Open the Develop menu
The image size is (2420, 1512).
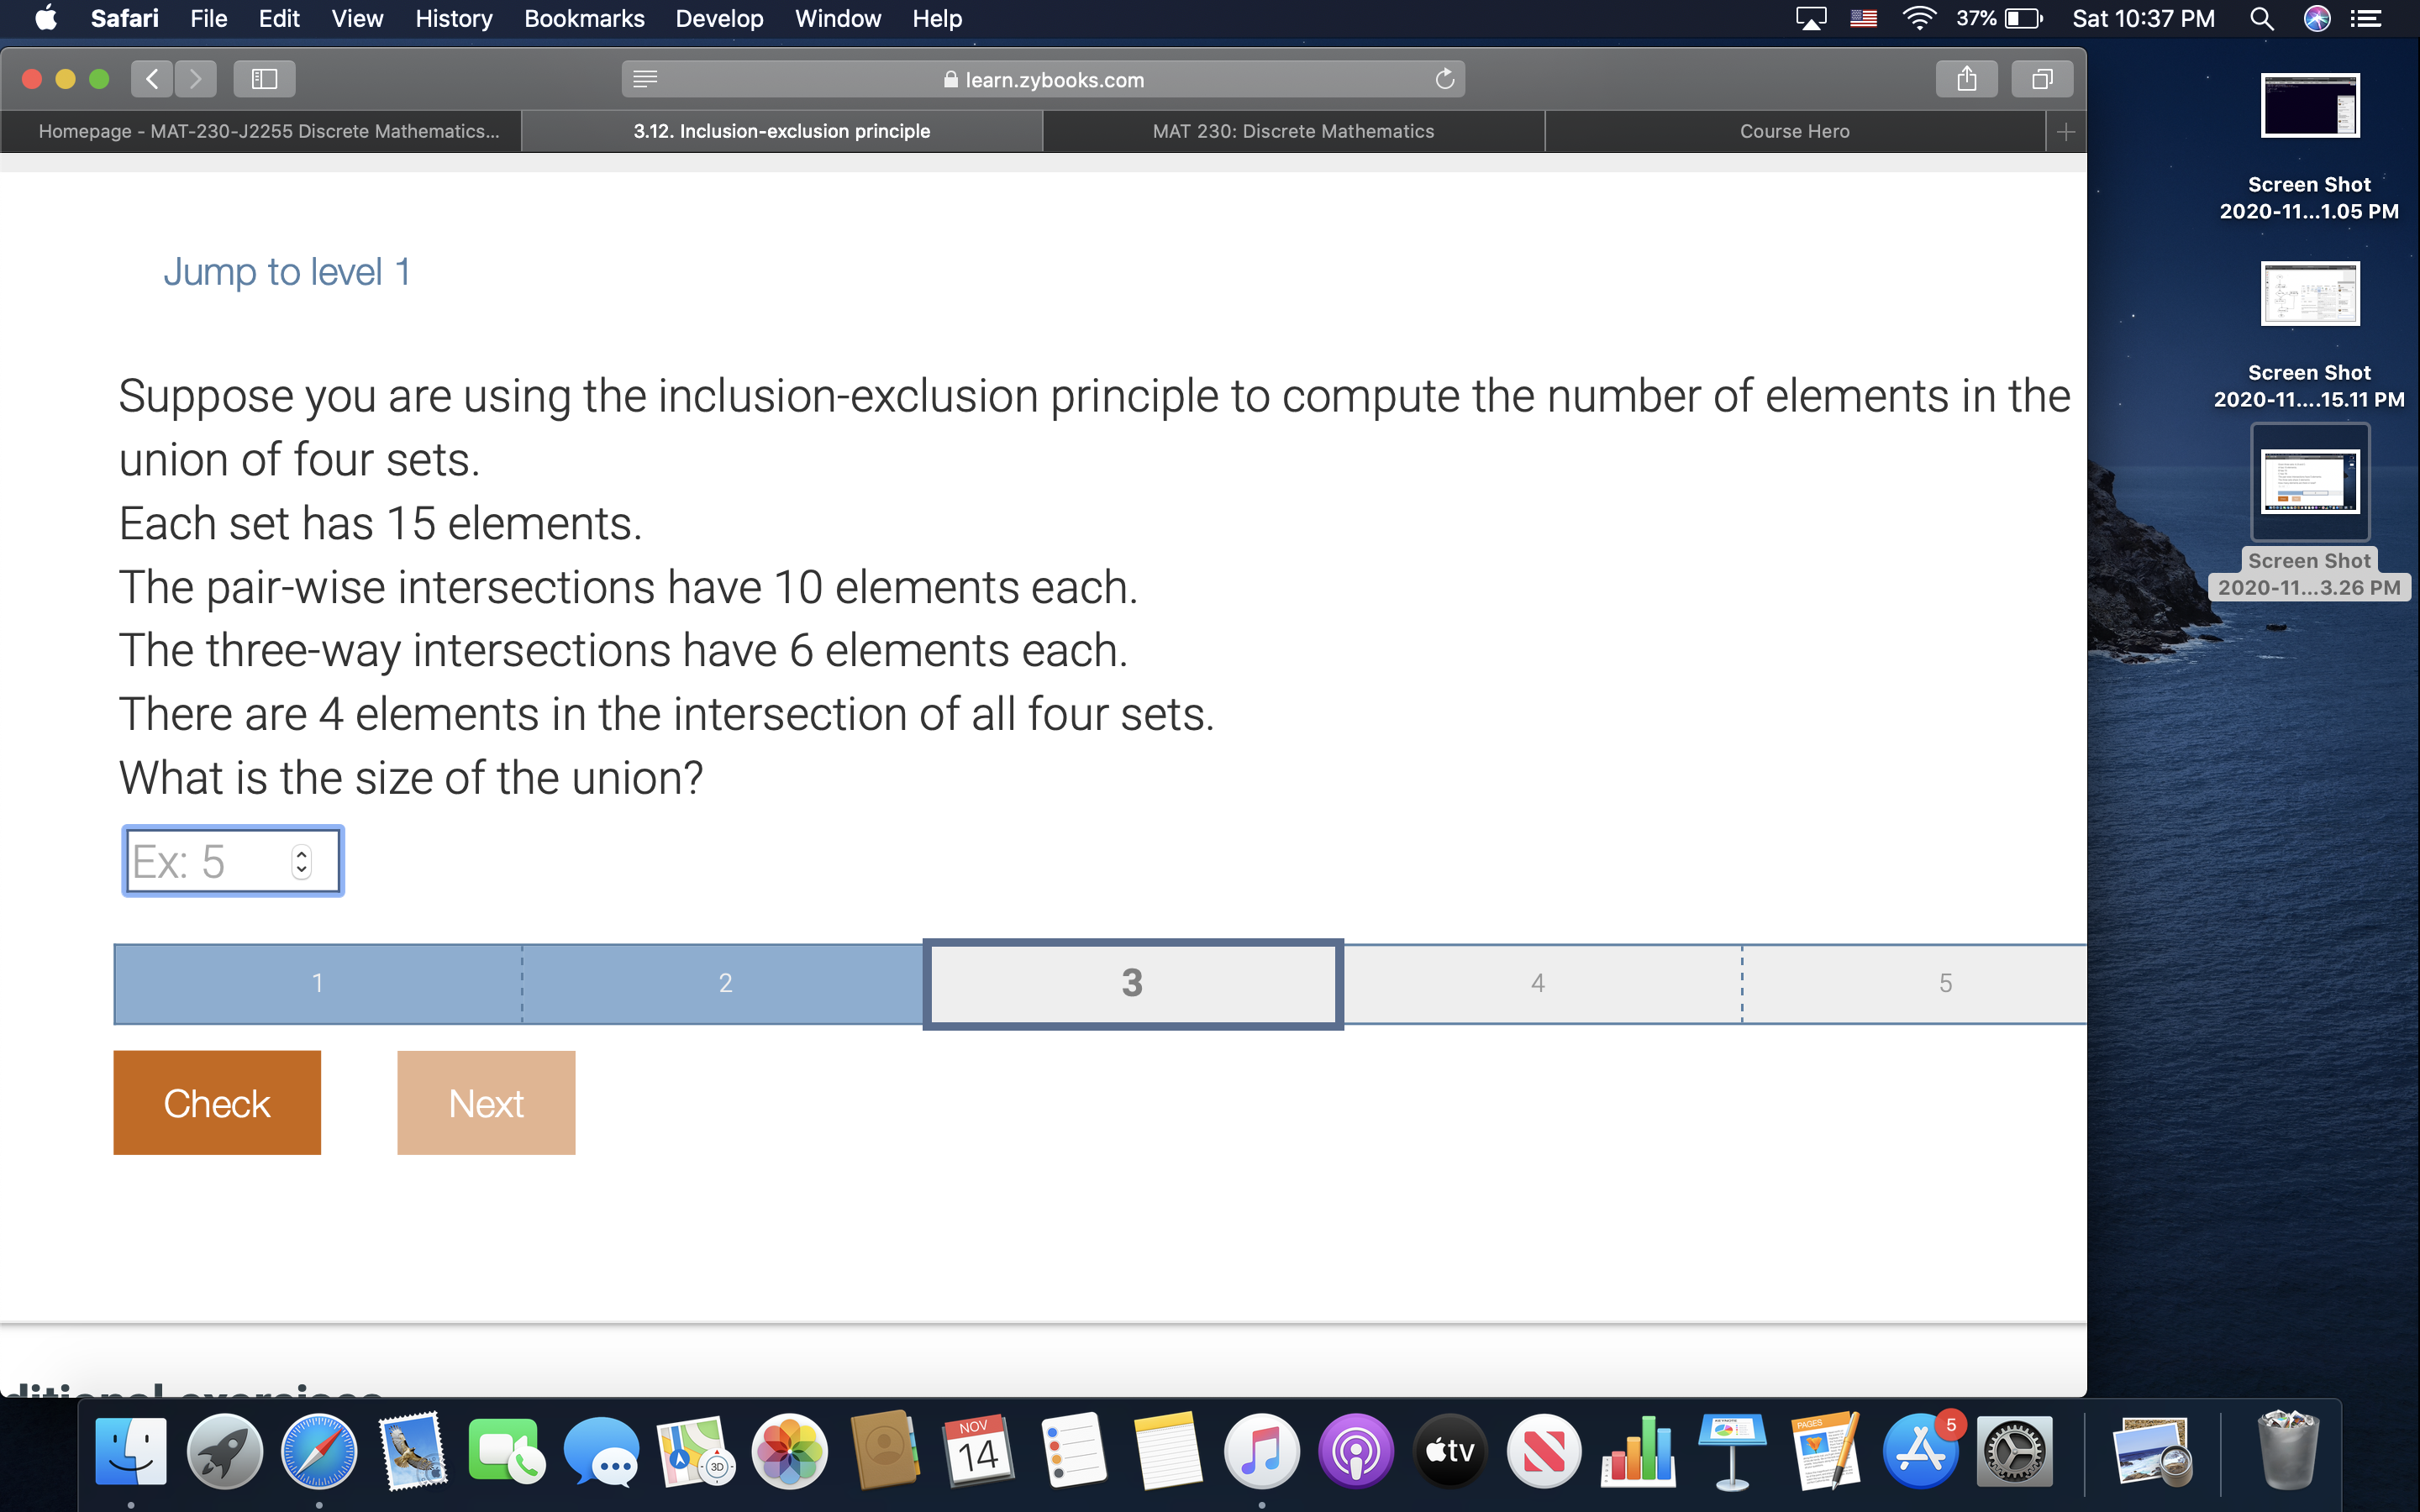click(718, 18)
